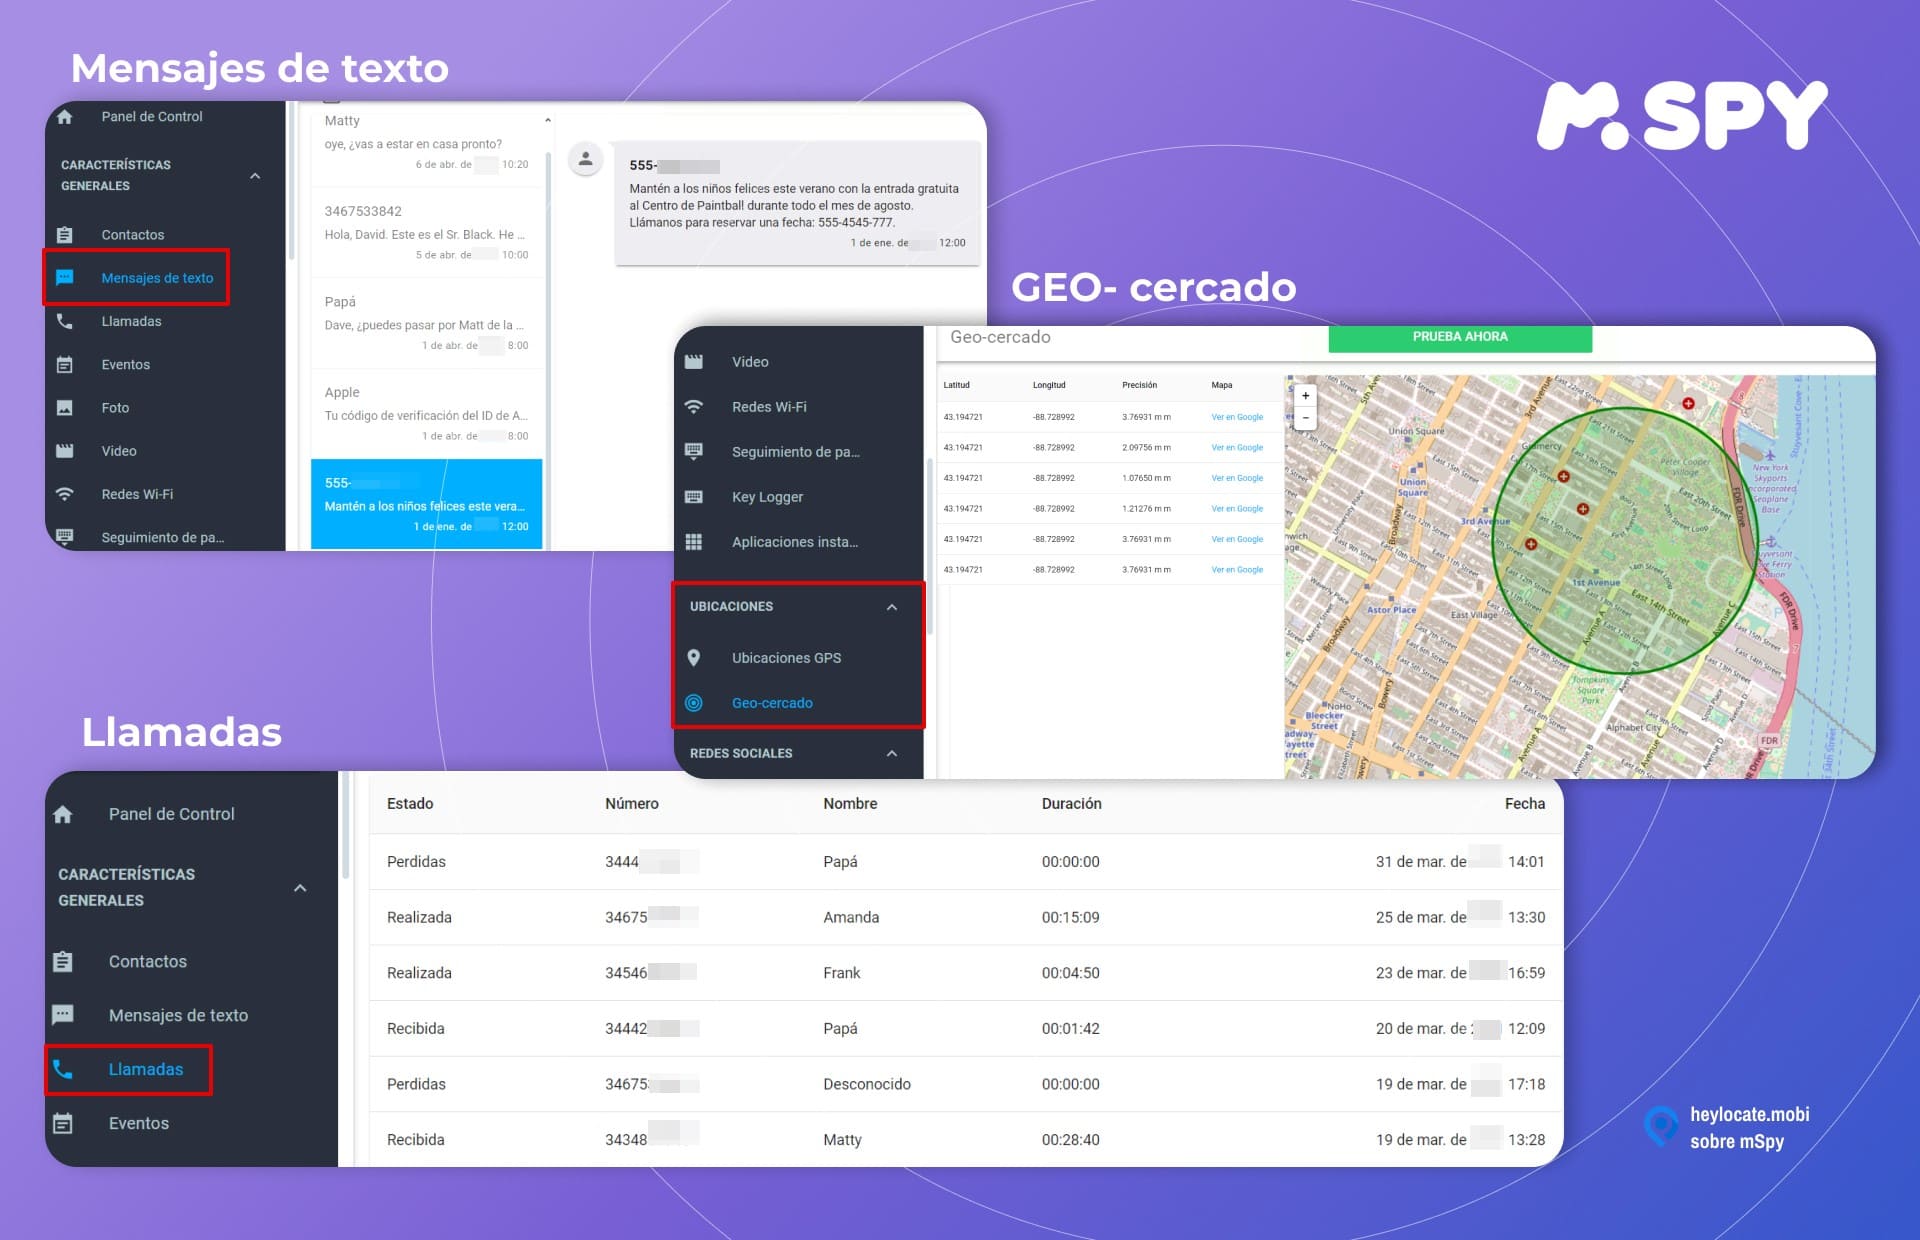Open the highlighted 555- conversation
1920x1240 pixels.
click(427, 504)
